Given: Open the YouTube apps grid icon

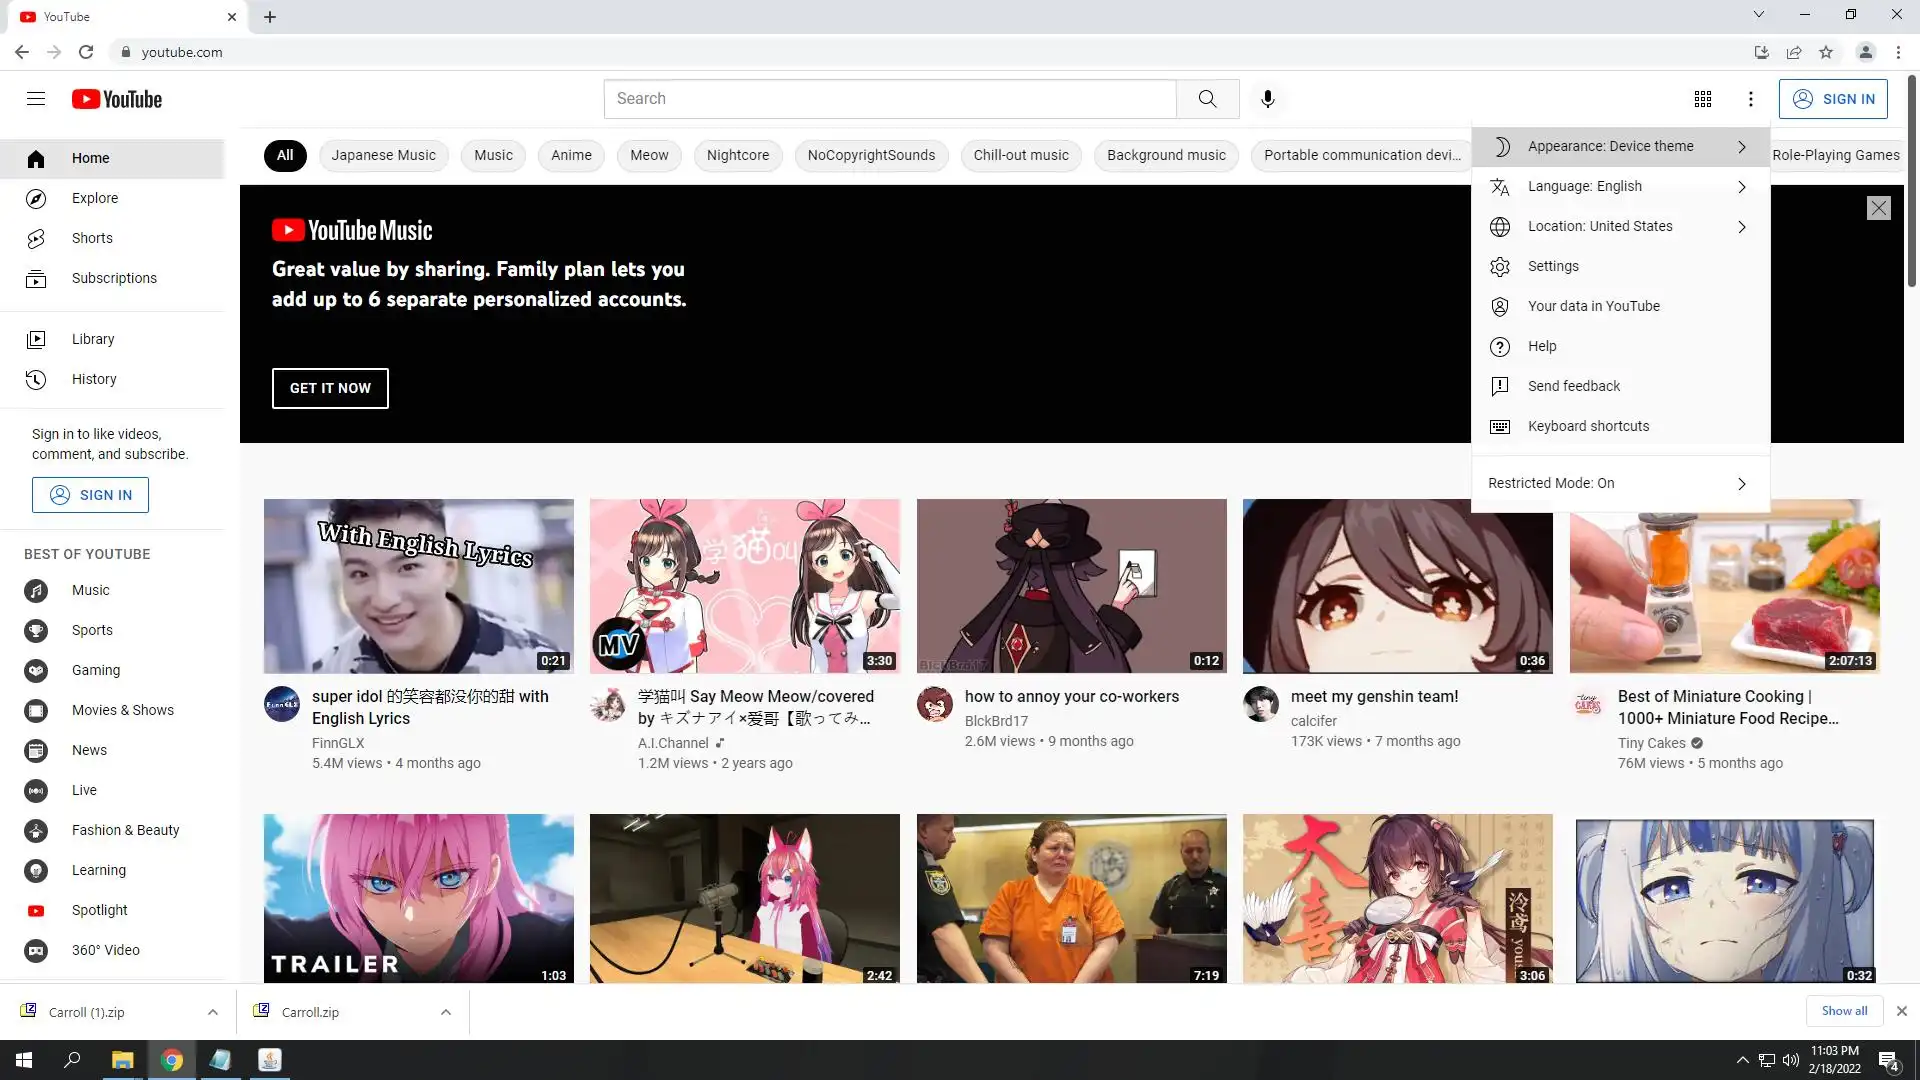Looking at the screenshot, I should point(1703,99).
